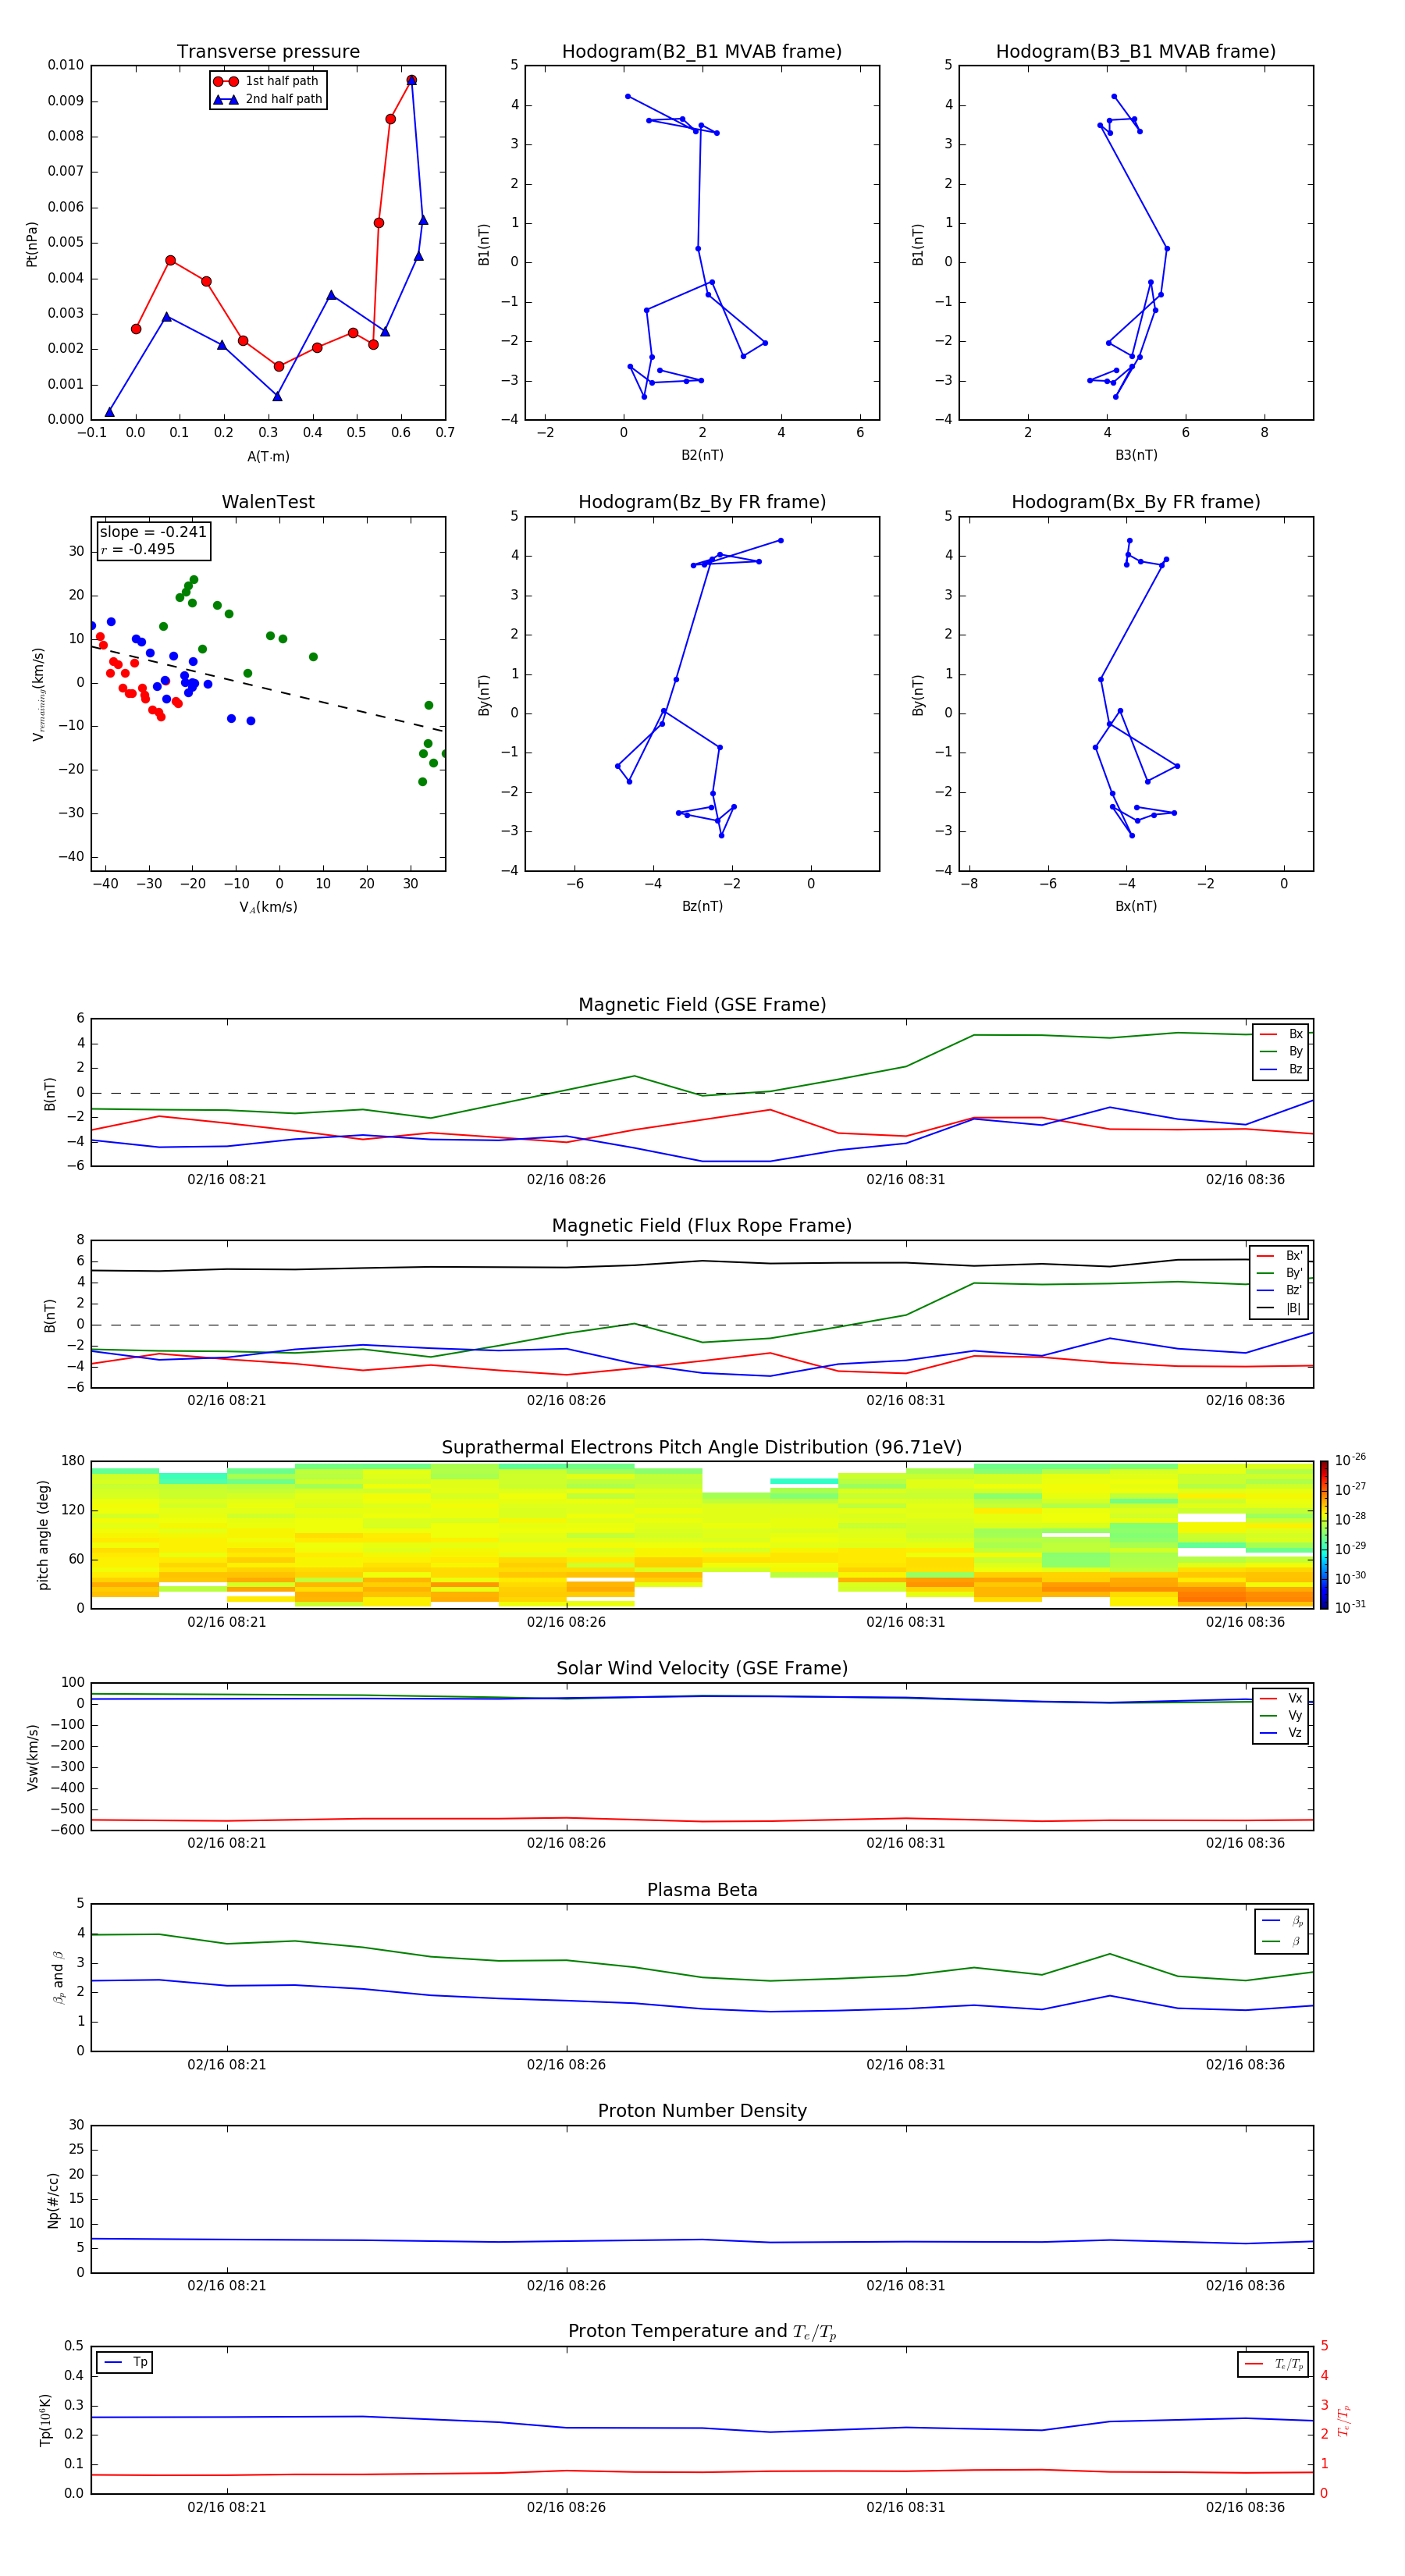
Task: Click the Proton Temperature and Te/Tp title
Action: tap(702, 2332)
